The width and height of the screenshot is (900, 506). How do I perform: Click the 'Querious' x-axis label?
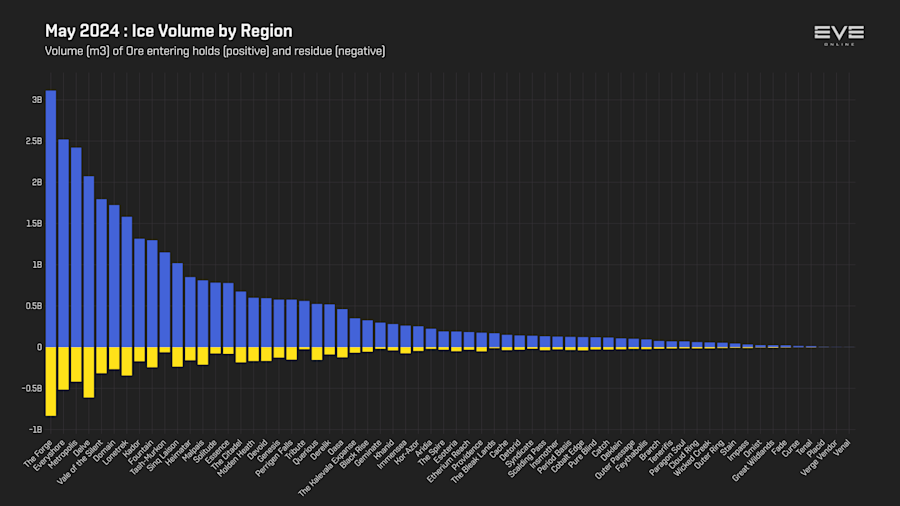click(305, 452)
